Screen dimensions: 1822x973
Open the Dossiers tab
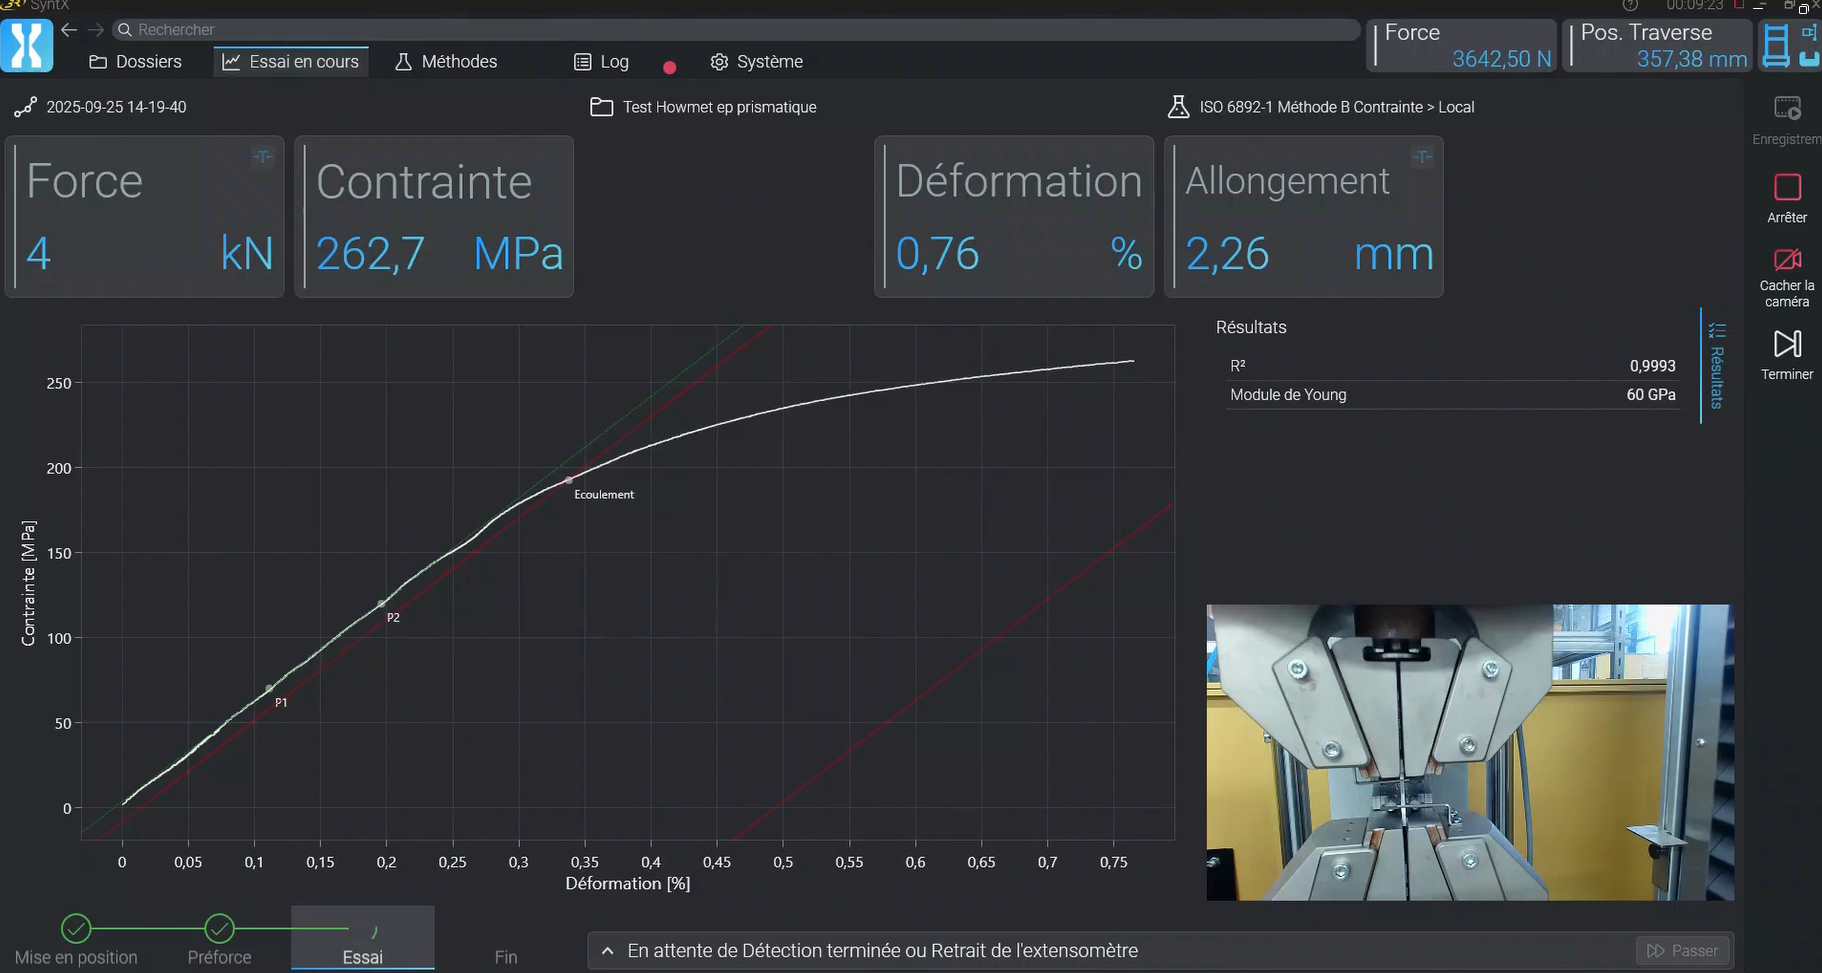coord(136,62)
